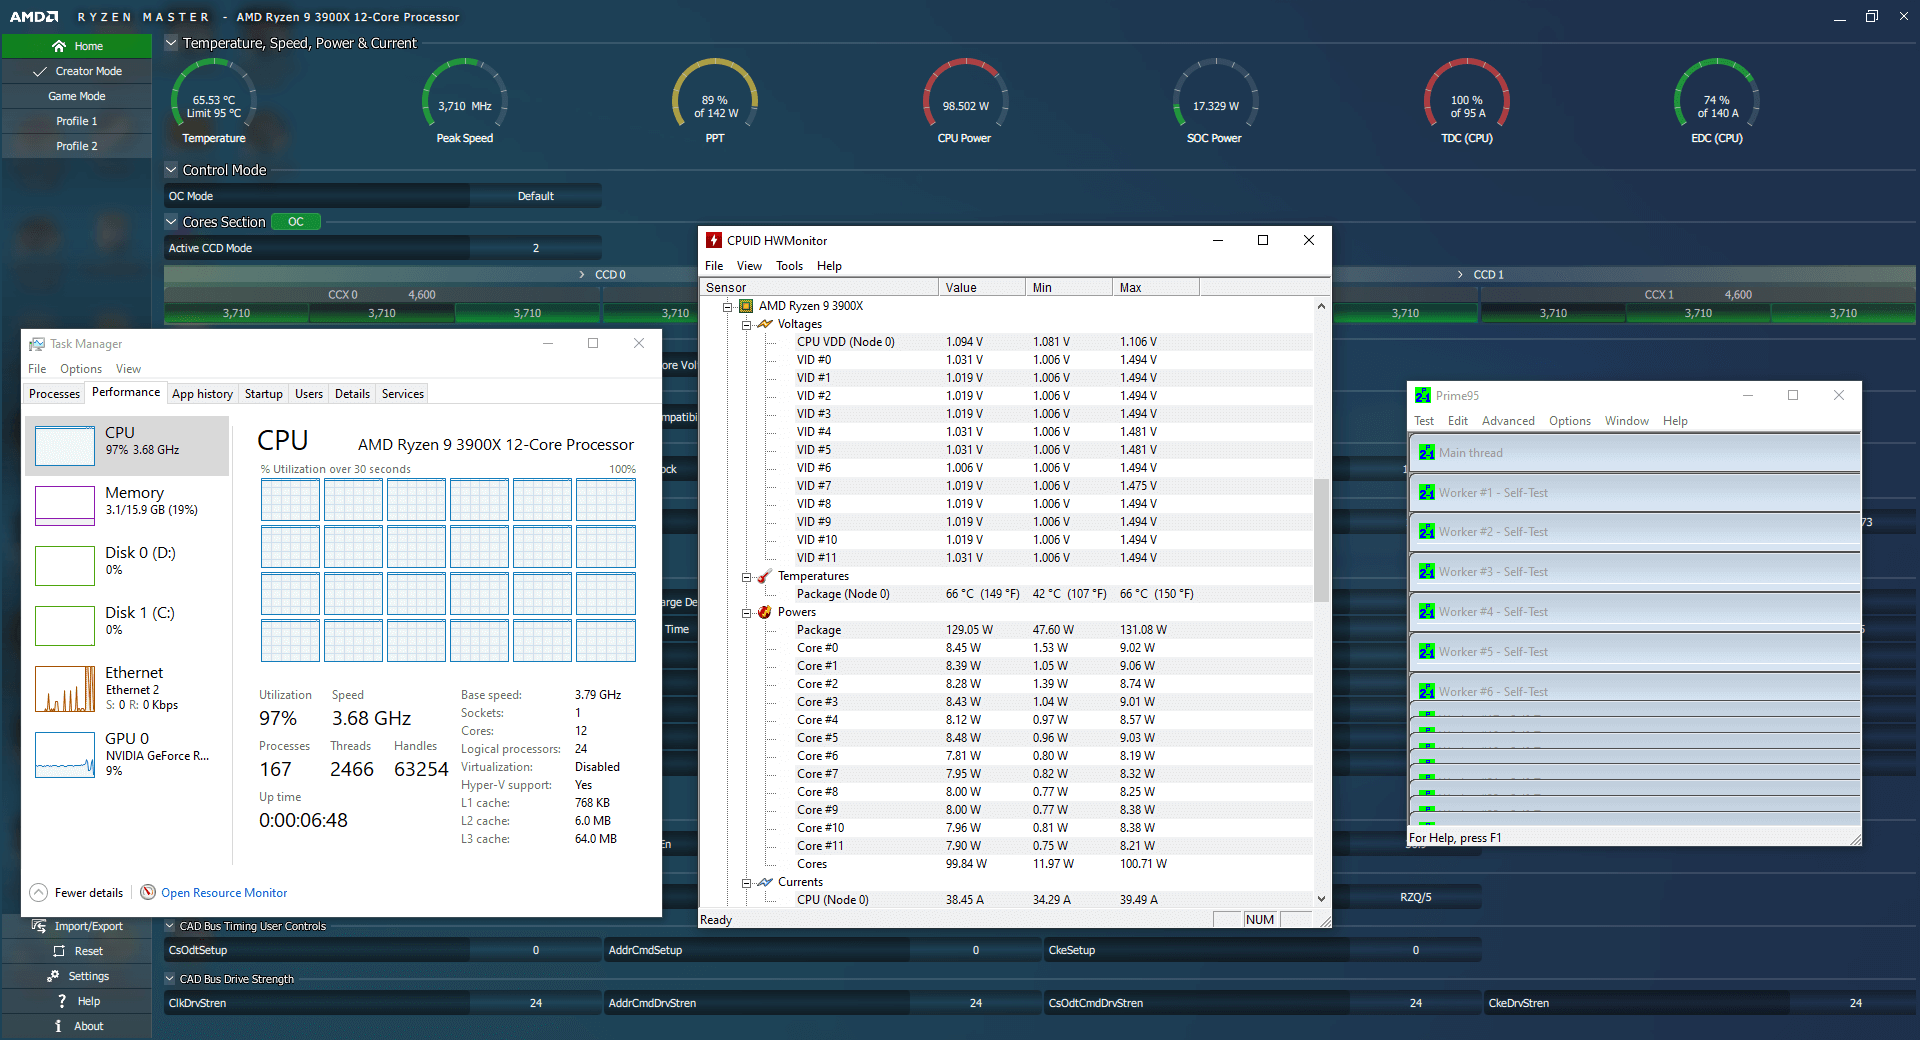The height and width of the screenshot is (1040, 1920).
Task: Collapse the Voltages tree node in HWMonitor
Action: (746, 325)
